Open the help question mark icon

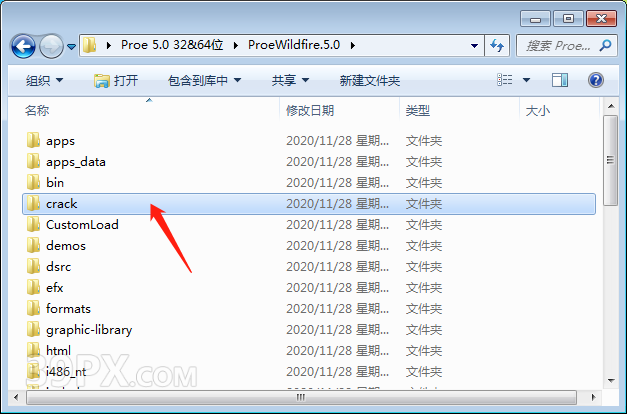tap(595, 80)
